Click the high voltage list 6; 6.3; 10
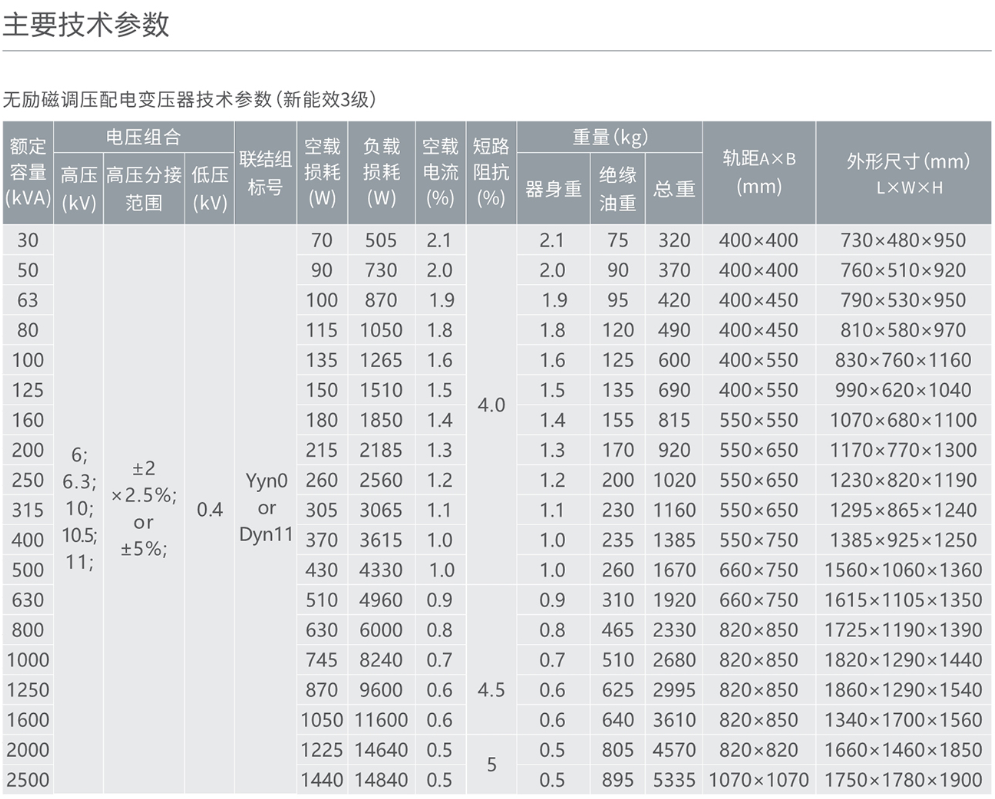 click(x=79, y=508)
